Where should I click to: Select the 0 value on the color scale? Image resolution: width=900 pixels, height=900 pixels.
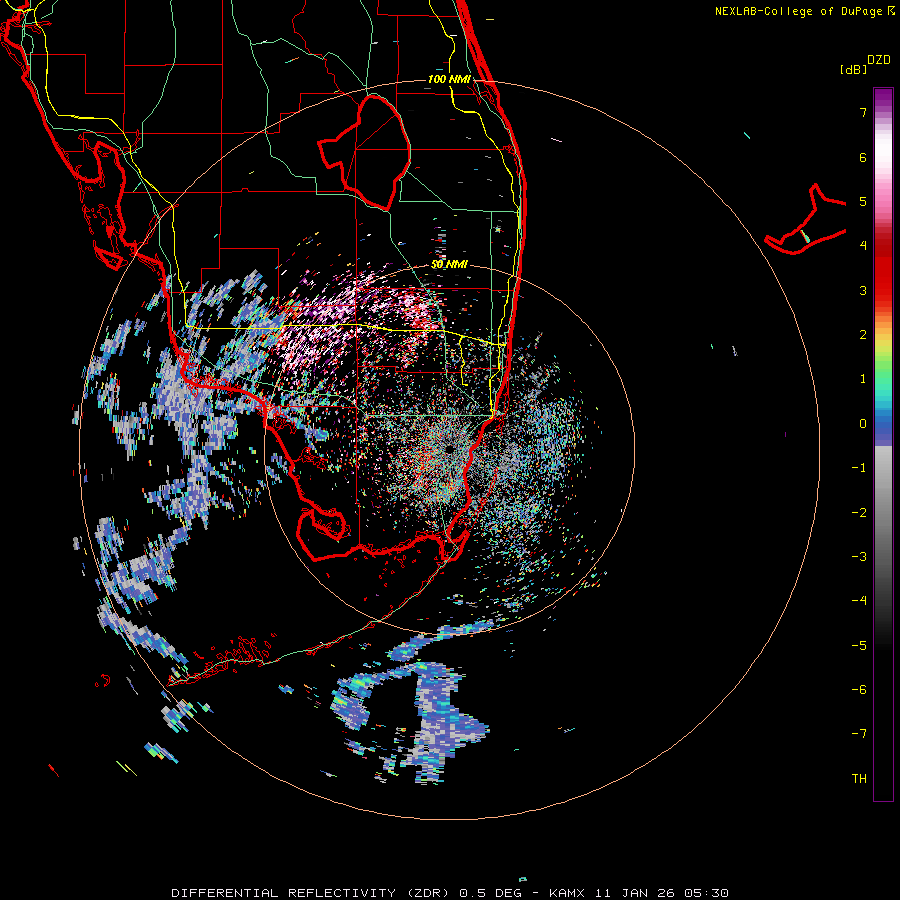coord(863,424)
